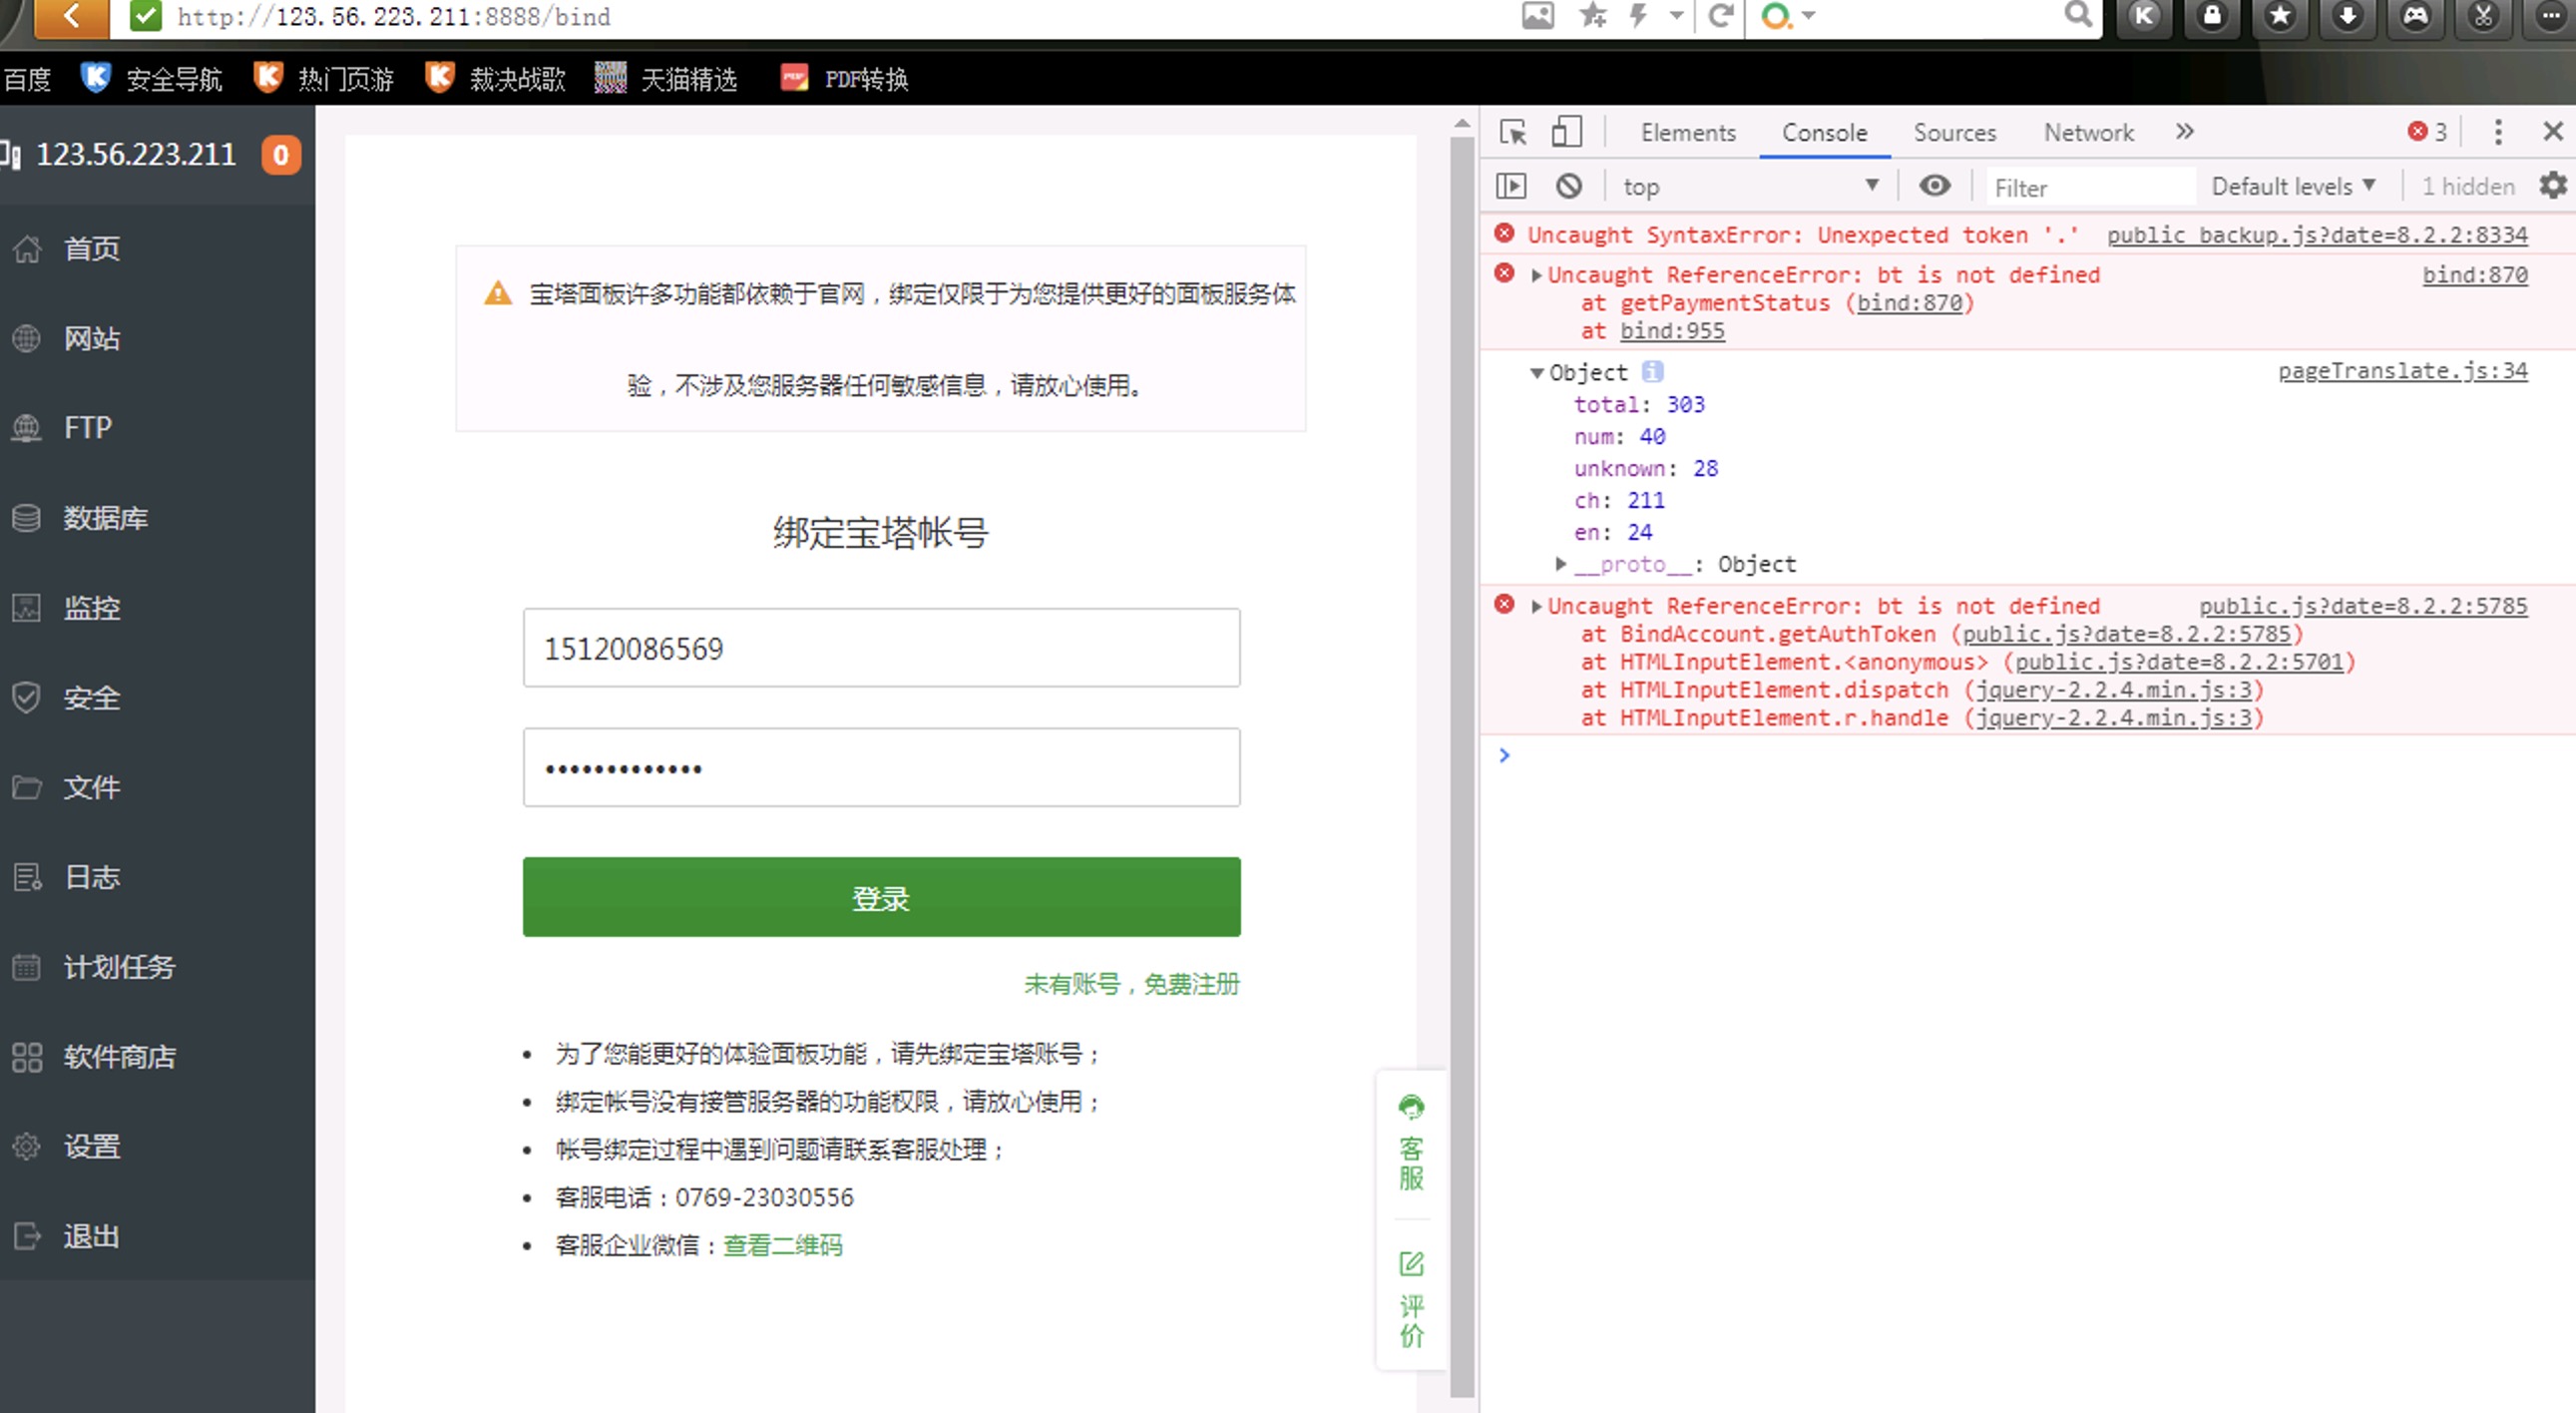
Task: Open console settings gear icon
Action: click(2552, 186)
